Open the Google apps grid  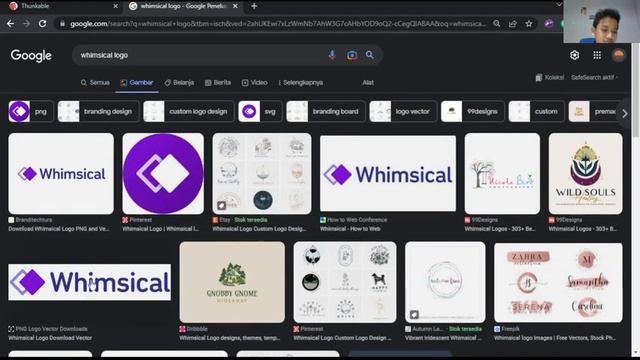pyautogui.click(x=597, y=55)
